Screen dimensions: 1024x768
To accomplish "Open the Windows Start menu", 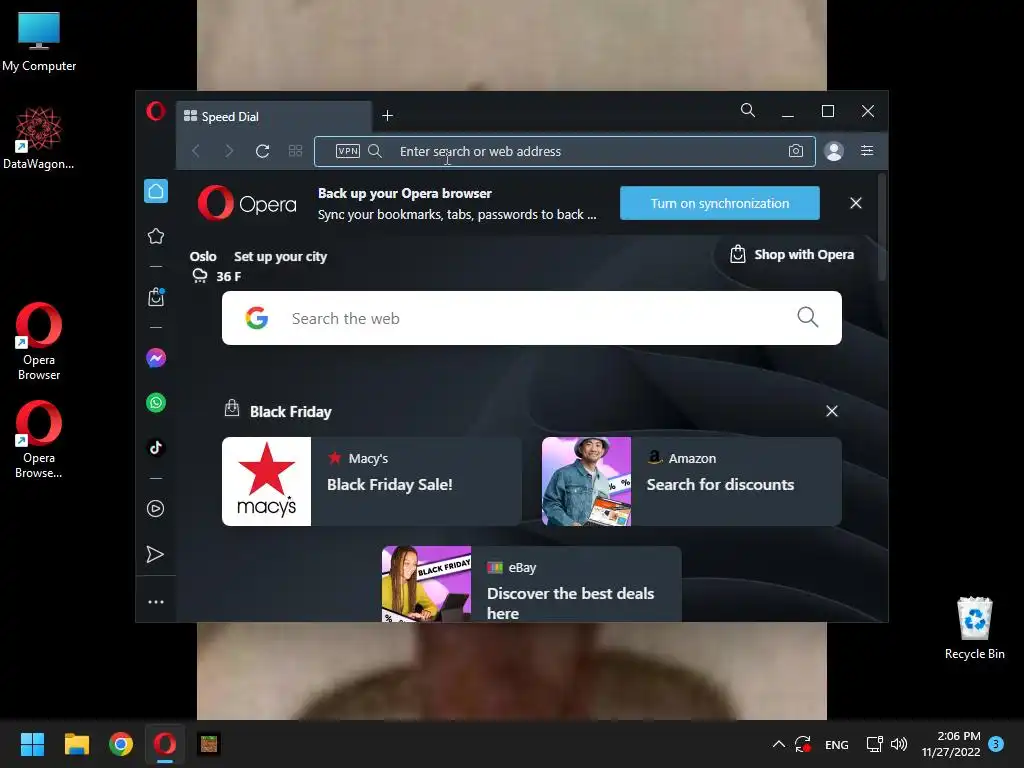I will pyautogui.click(x=32, y=744).
